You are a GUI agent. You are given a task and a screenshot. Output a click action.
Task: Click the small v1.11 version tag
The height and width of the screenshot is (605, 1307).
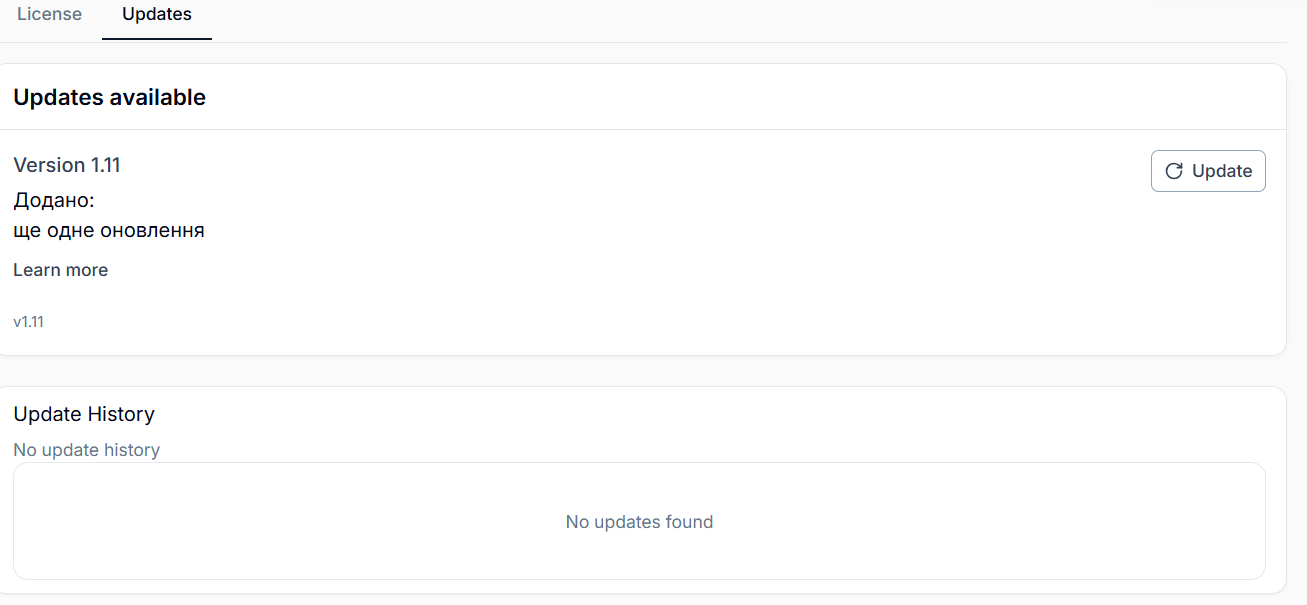click(x=28, y=322)
